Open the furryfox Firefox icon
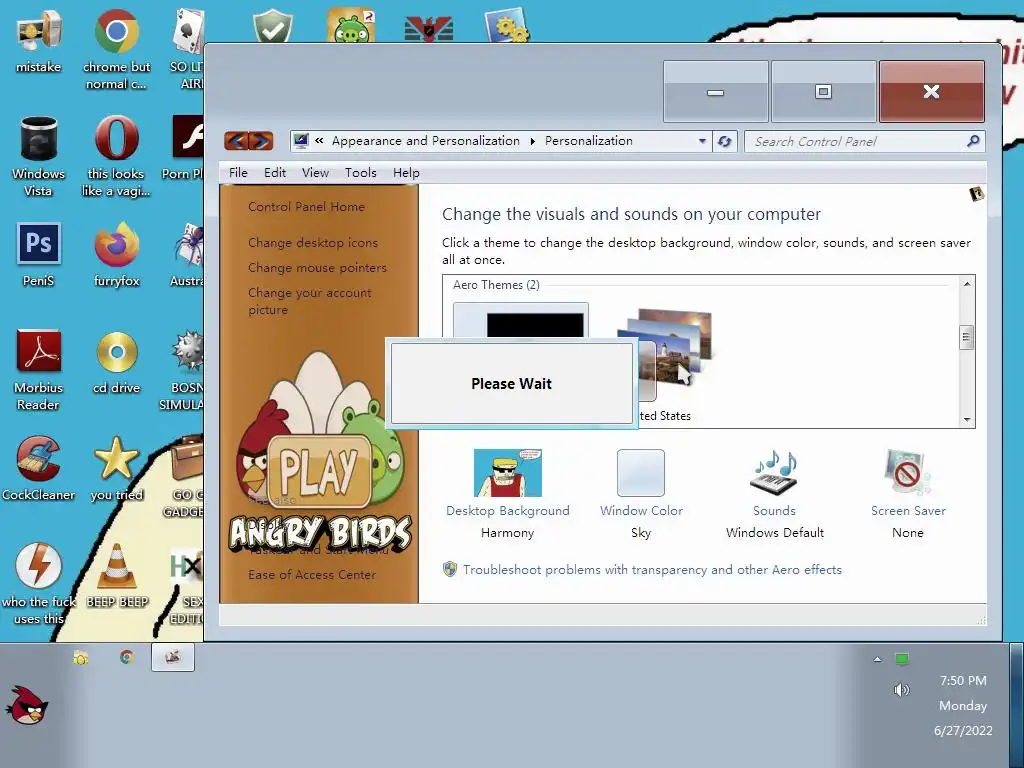This screenshot has width=1024, height=768. pyautogui.click(x=116, y=255)
